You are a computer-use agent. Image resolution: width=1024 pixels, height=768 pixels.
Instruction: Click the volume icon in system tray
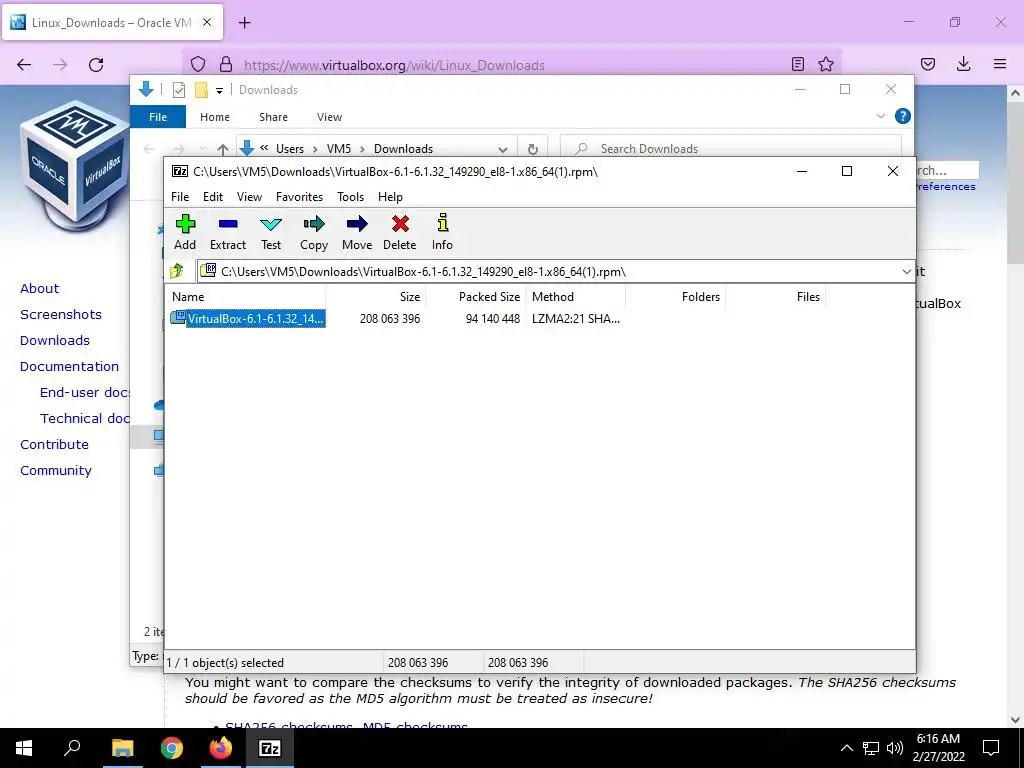coord(894,748)
